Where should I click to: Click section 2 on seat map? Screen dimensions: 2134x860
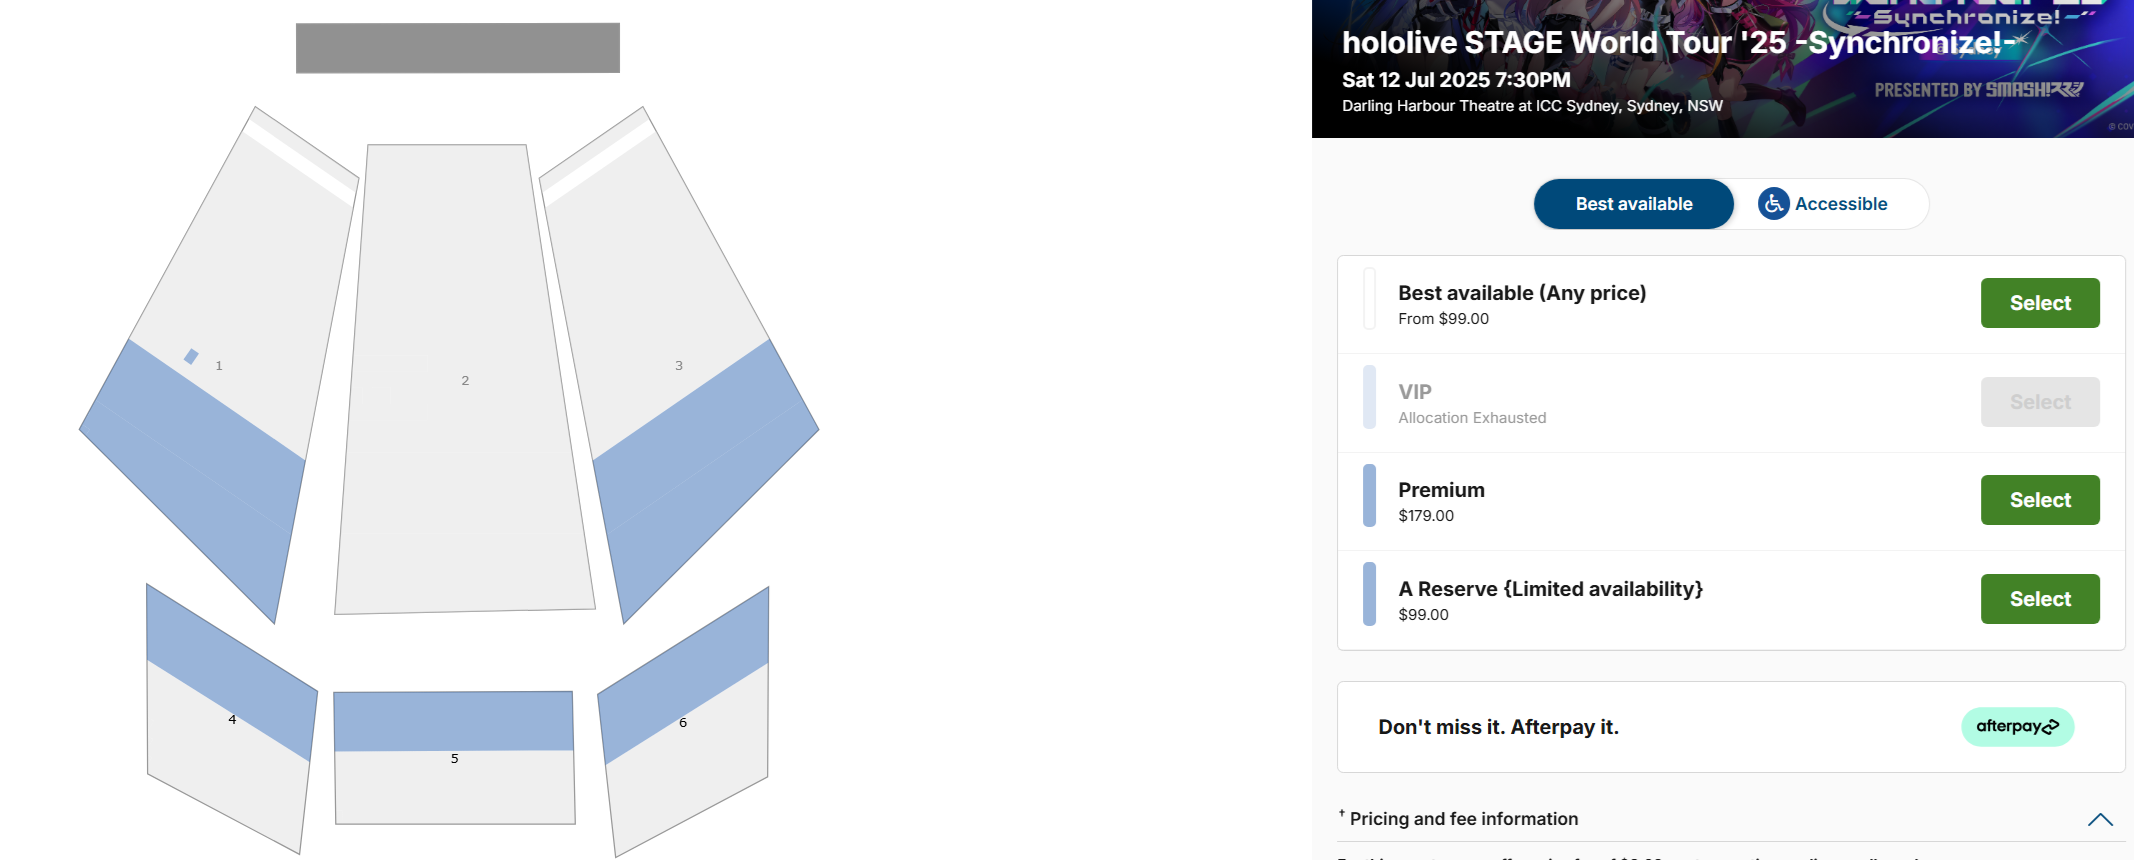coord(465,380)
